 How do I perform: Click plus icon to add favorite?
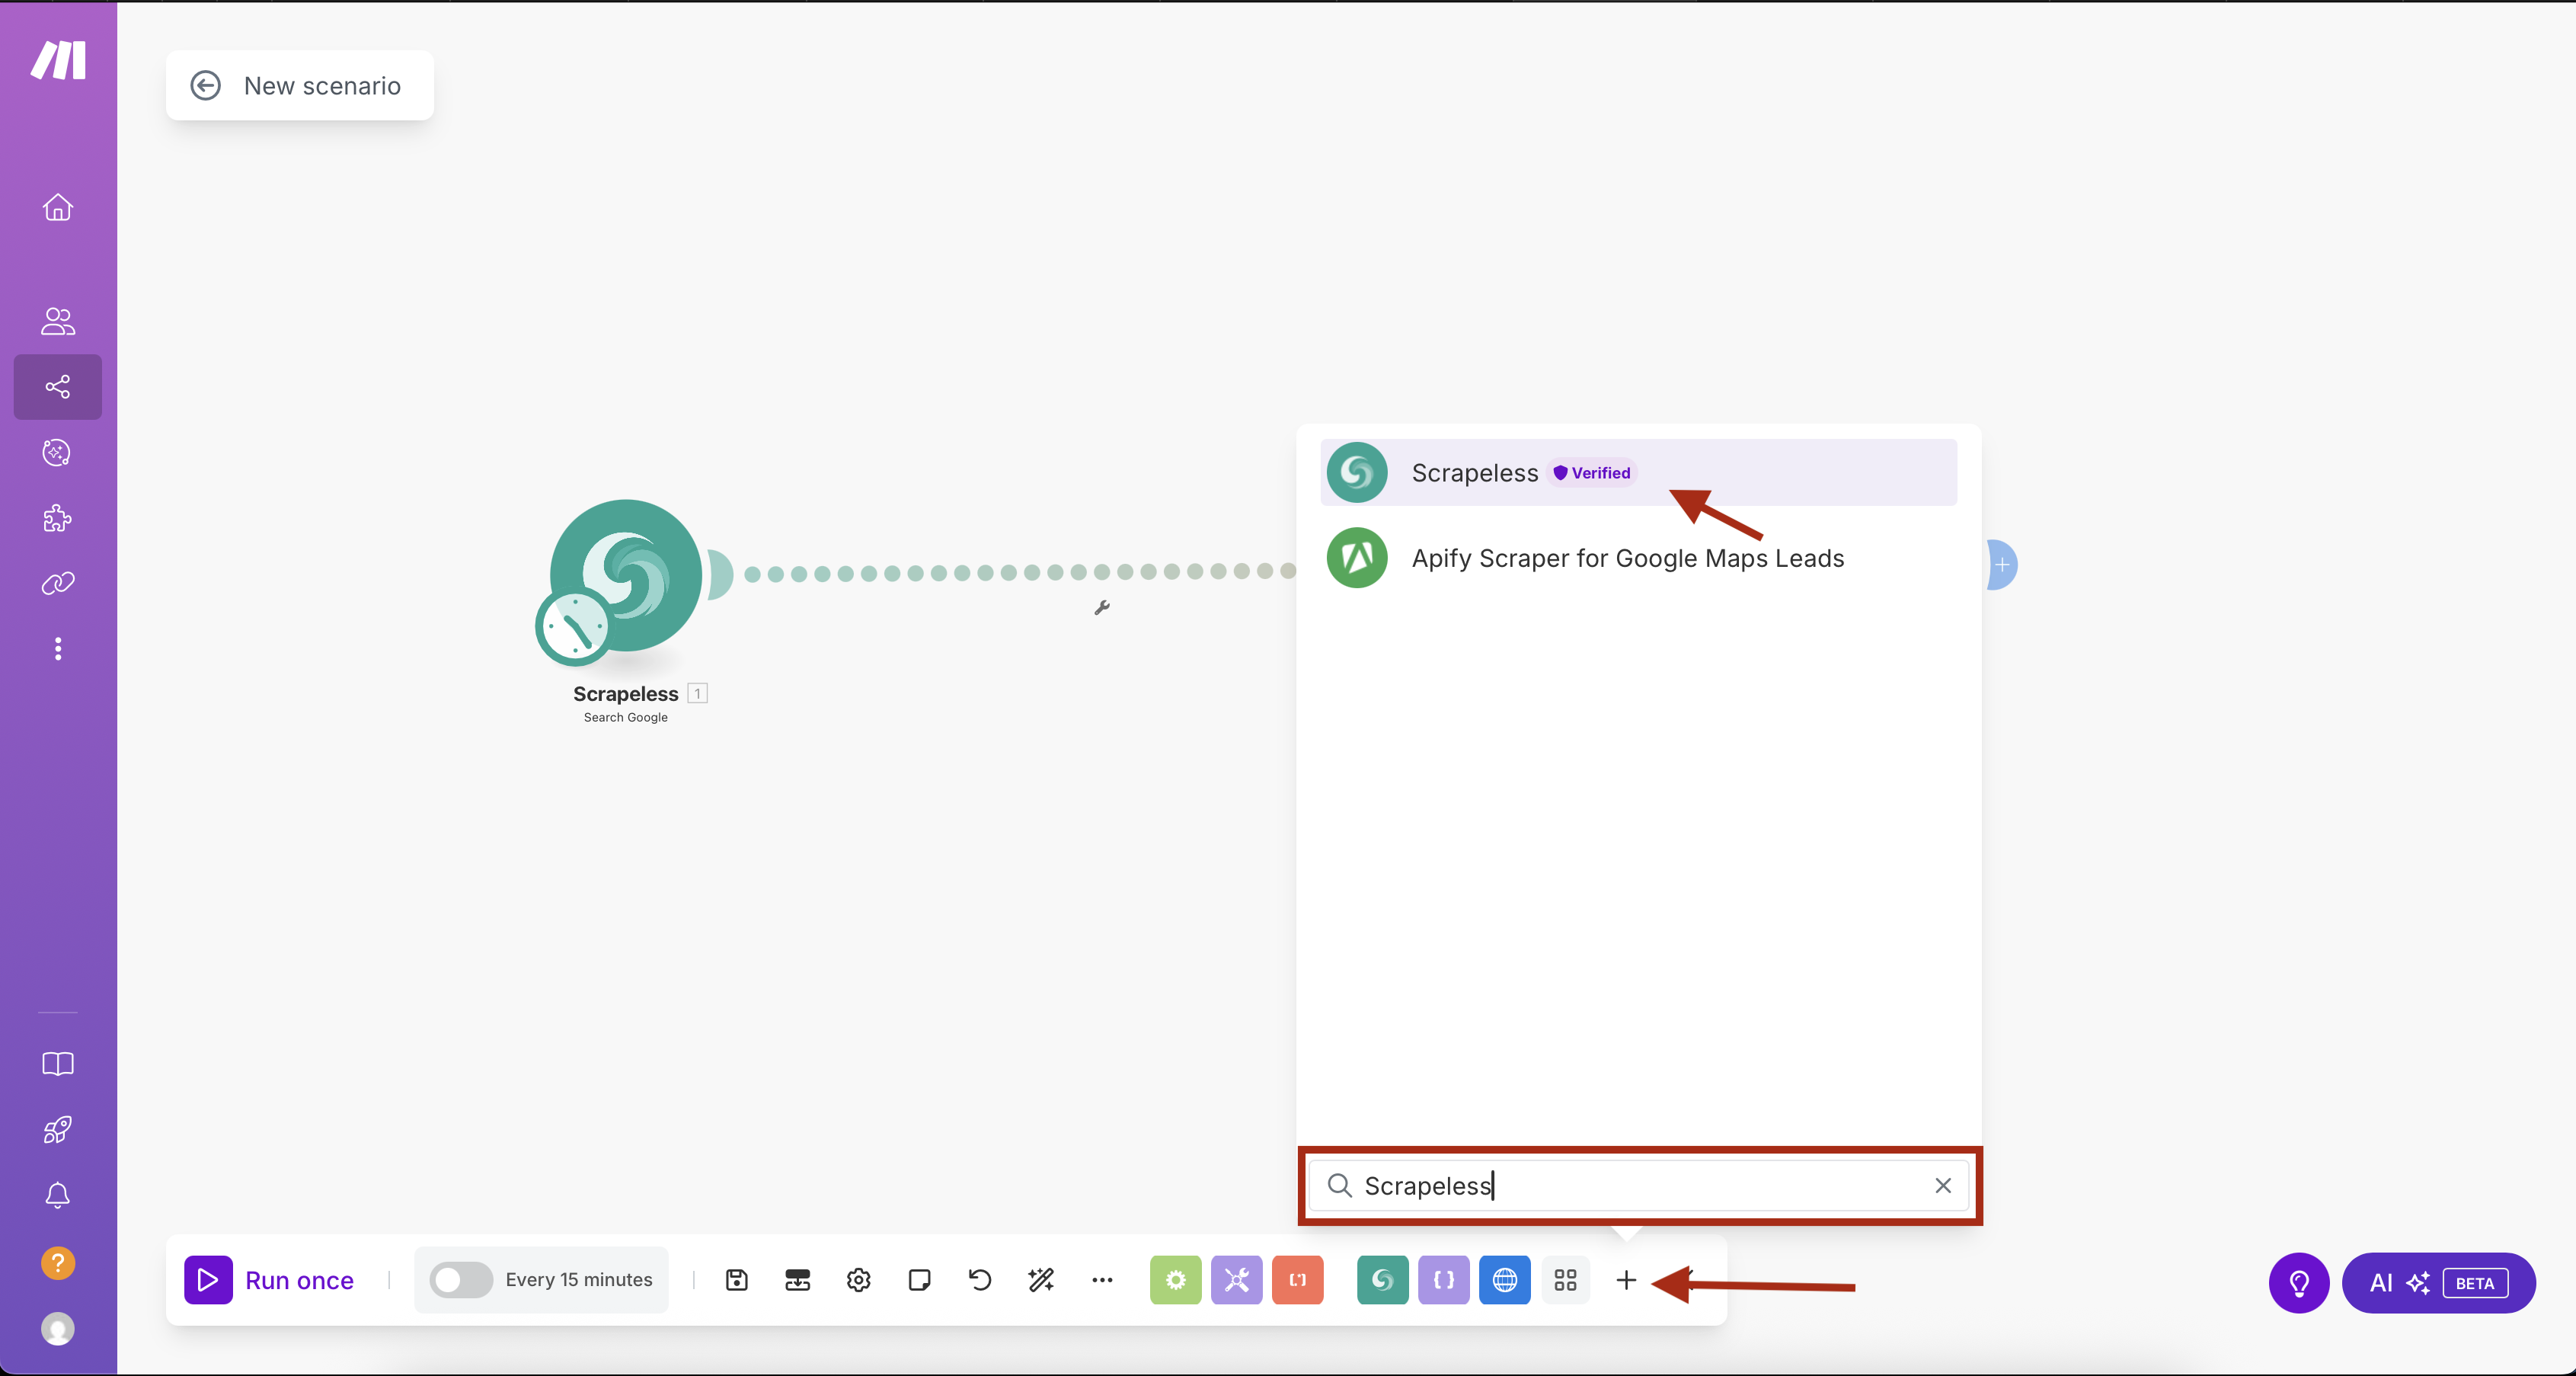pos(1627,1280)
